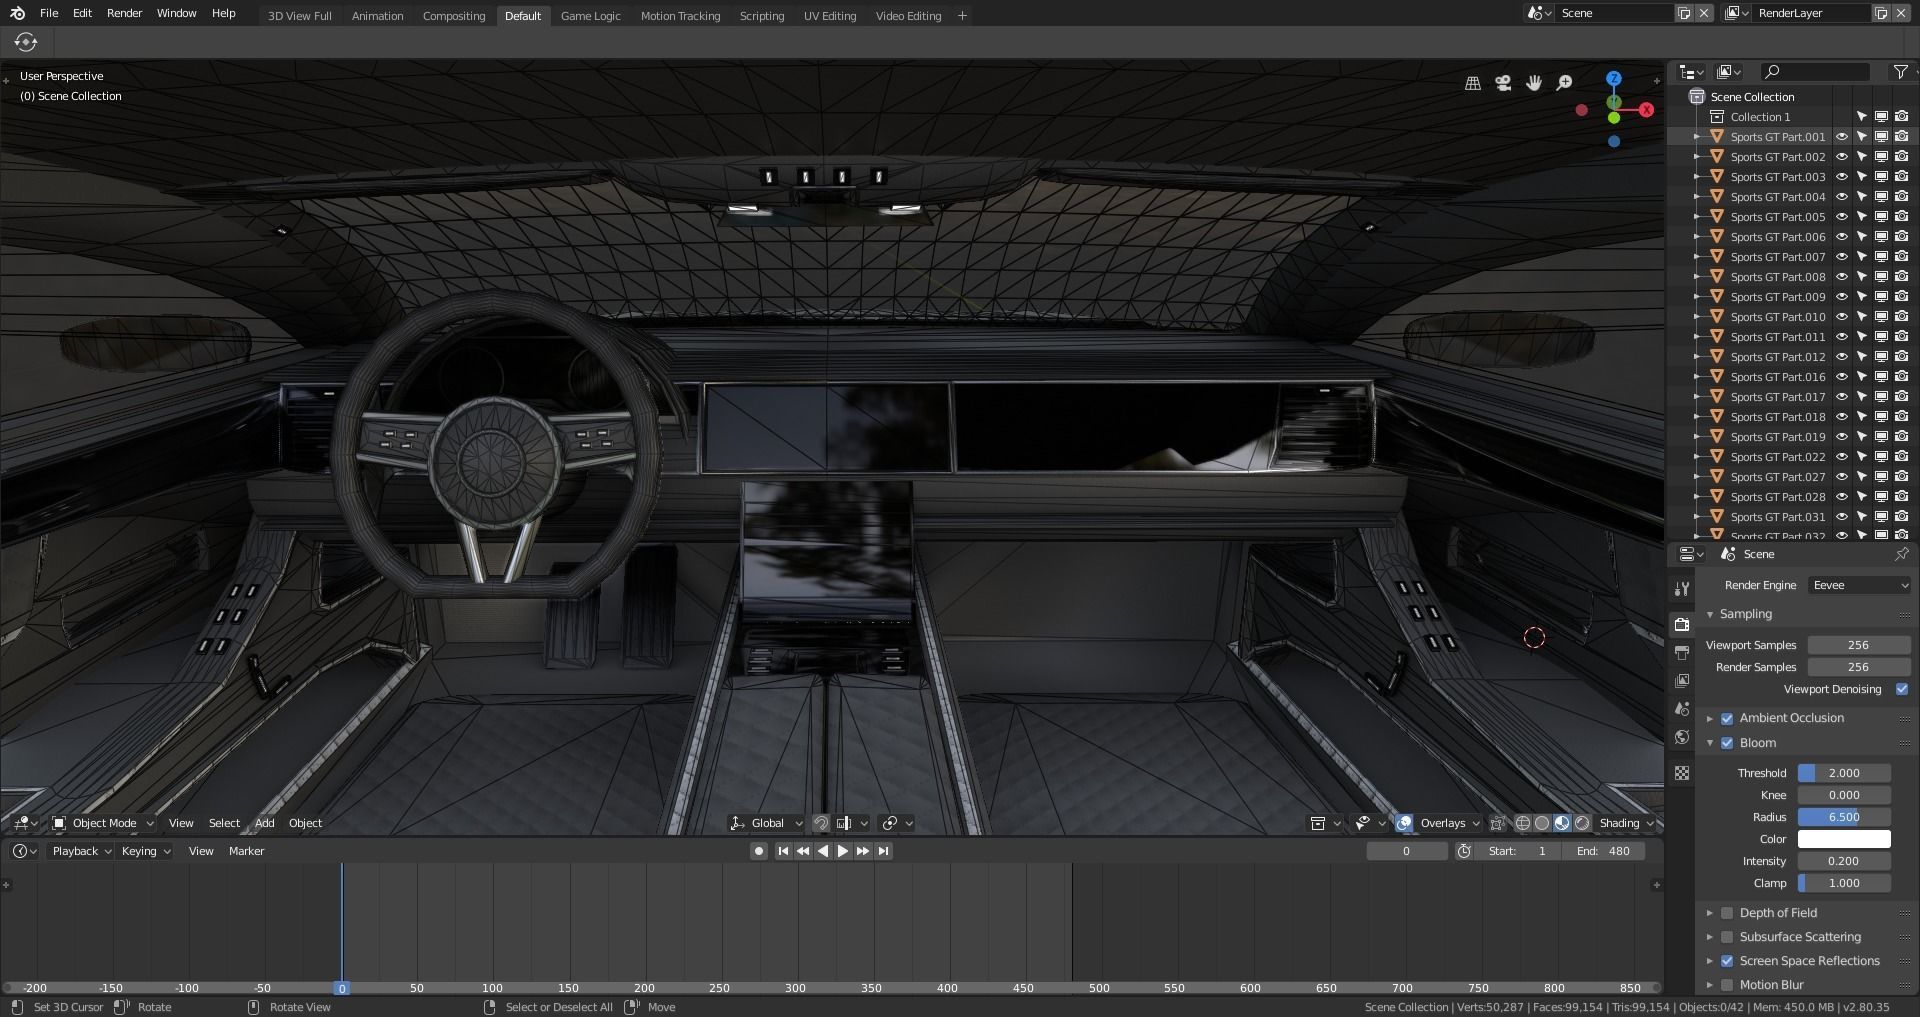
Task: Open the Output properties tab
Action: click(x=1682, y=652)
